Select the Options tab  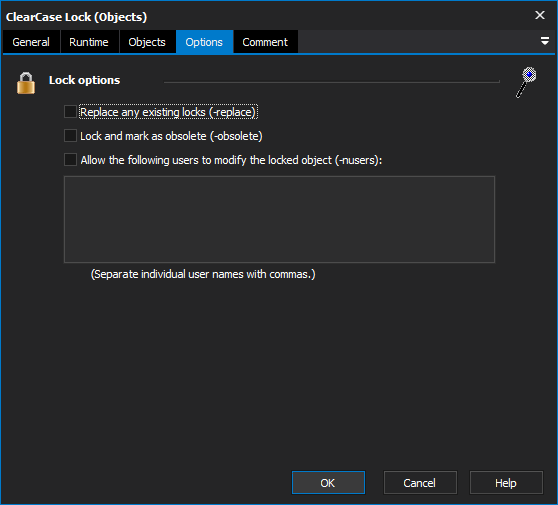[x=204, y=42]
